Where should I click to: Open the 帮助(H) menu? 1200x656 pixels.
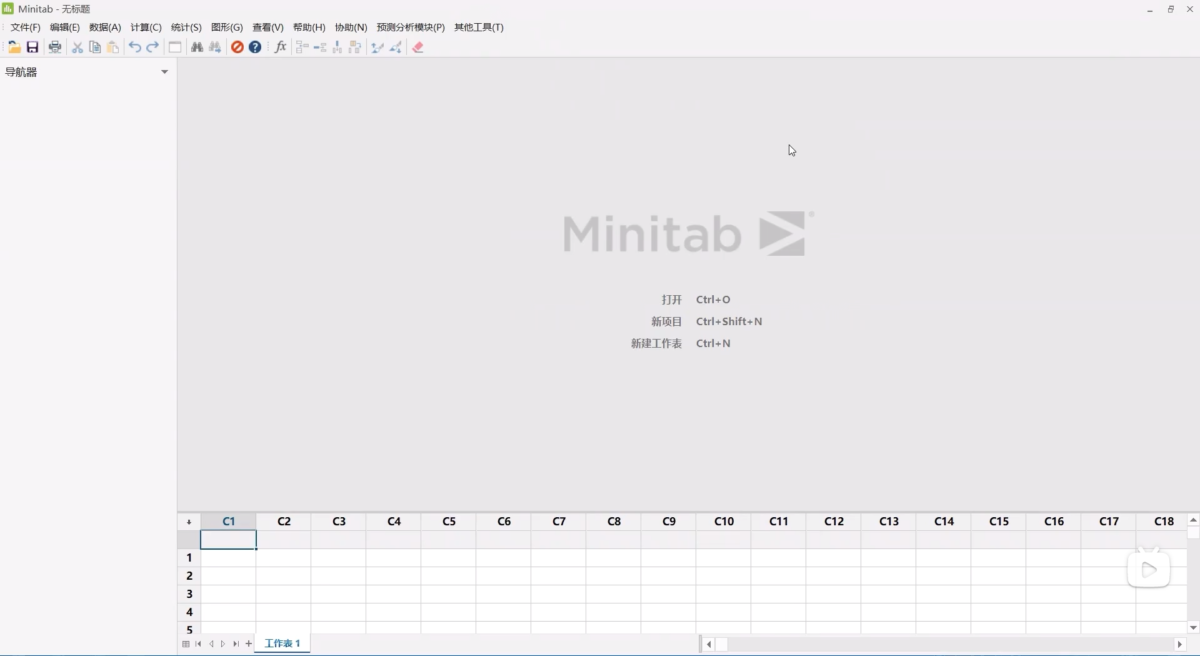tap(309, 27)
